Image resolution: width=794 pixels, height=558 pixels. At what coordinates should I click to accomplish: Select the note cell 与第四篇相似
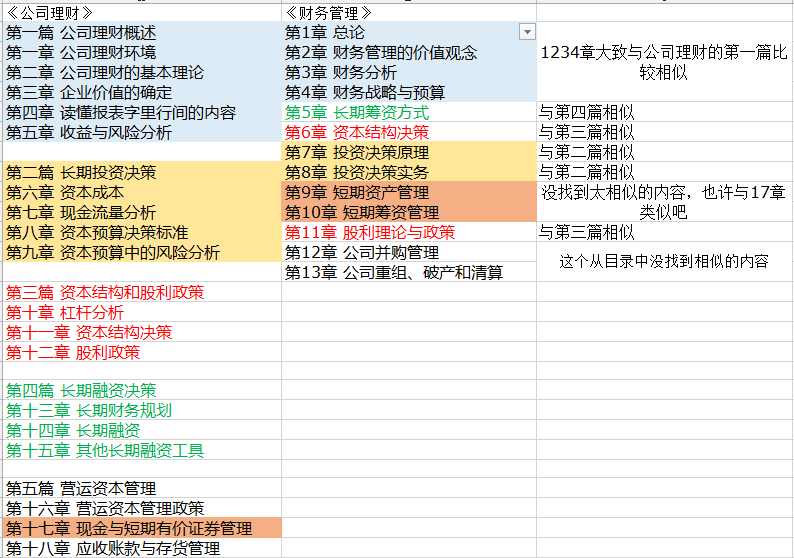click(x=664, y=112)
